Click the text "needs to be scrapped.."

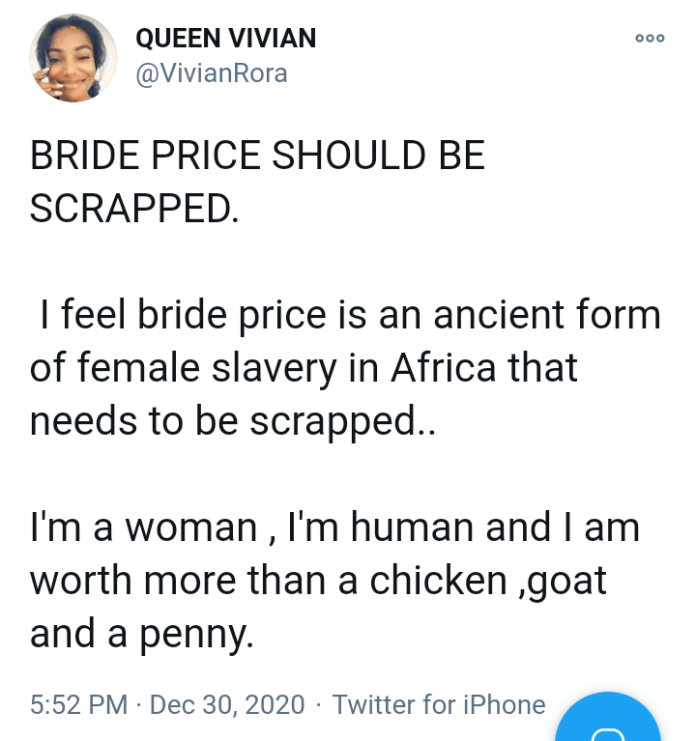click(234, 421)
